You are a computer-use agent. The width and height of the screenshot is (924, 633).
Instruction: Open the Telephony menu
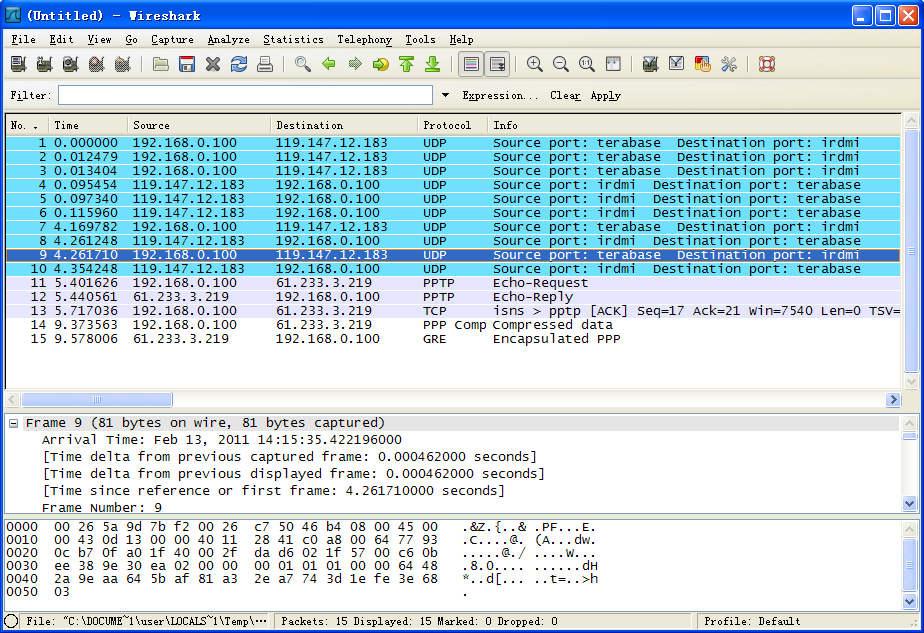click(364, 39)
